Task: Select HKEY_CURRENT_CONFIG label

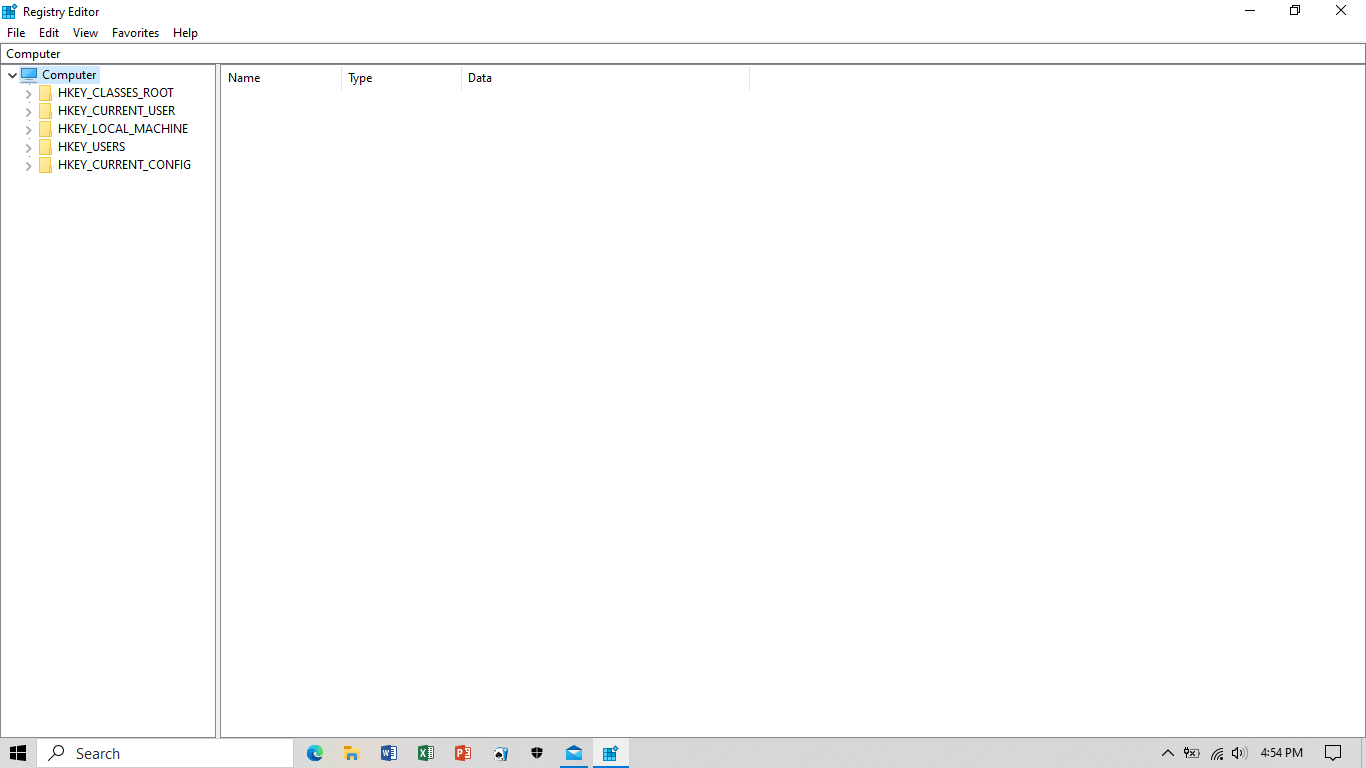Action: tap(124, 165)
